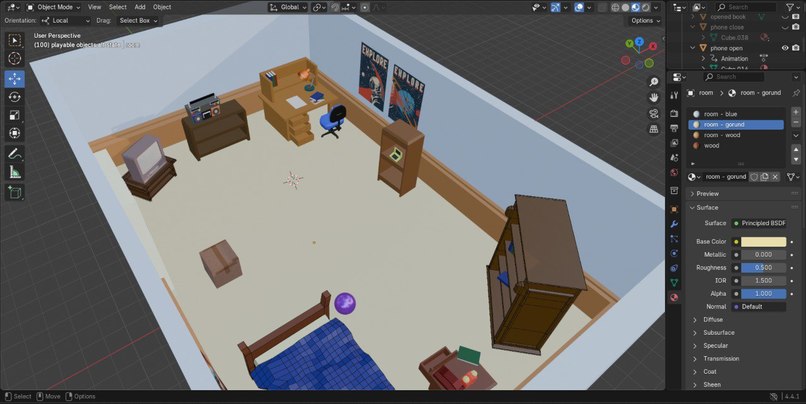Select the Cursor tool
Screen dimensions: 806x404
[14, 59]
